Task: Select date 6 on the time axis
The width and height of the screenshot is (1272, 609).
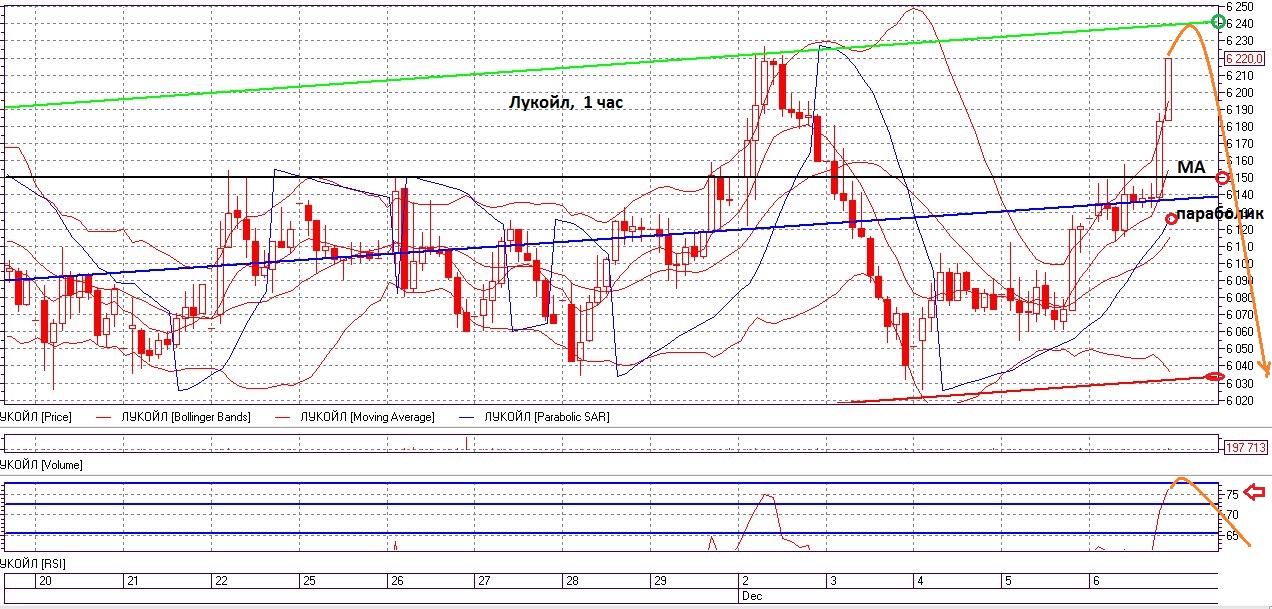Action: 1096,581
